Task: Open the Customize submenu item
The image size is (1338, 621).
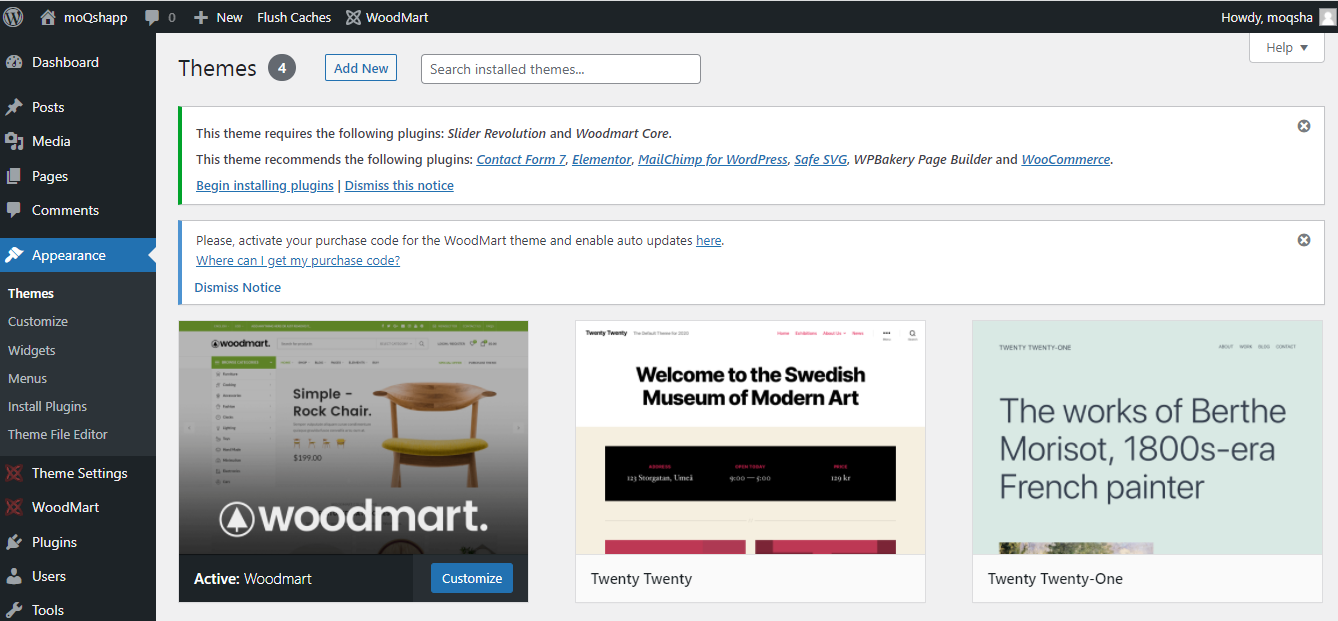Action: 38,322
